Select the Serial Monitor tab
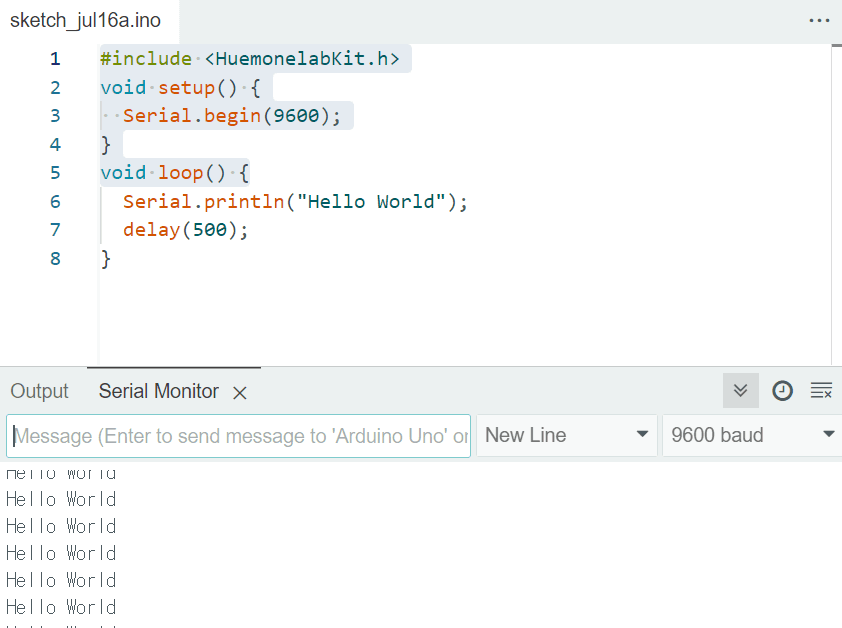Screen dimensions: 842x628 [158, 391]
